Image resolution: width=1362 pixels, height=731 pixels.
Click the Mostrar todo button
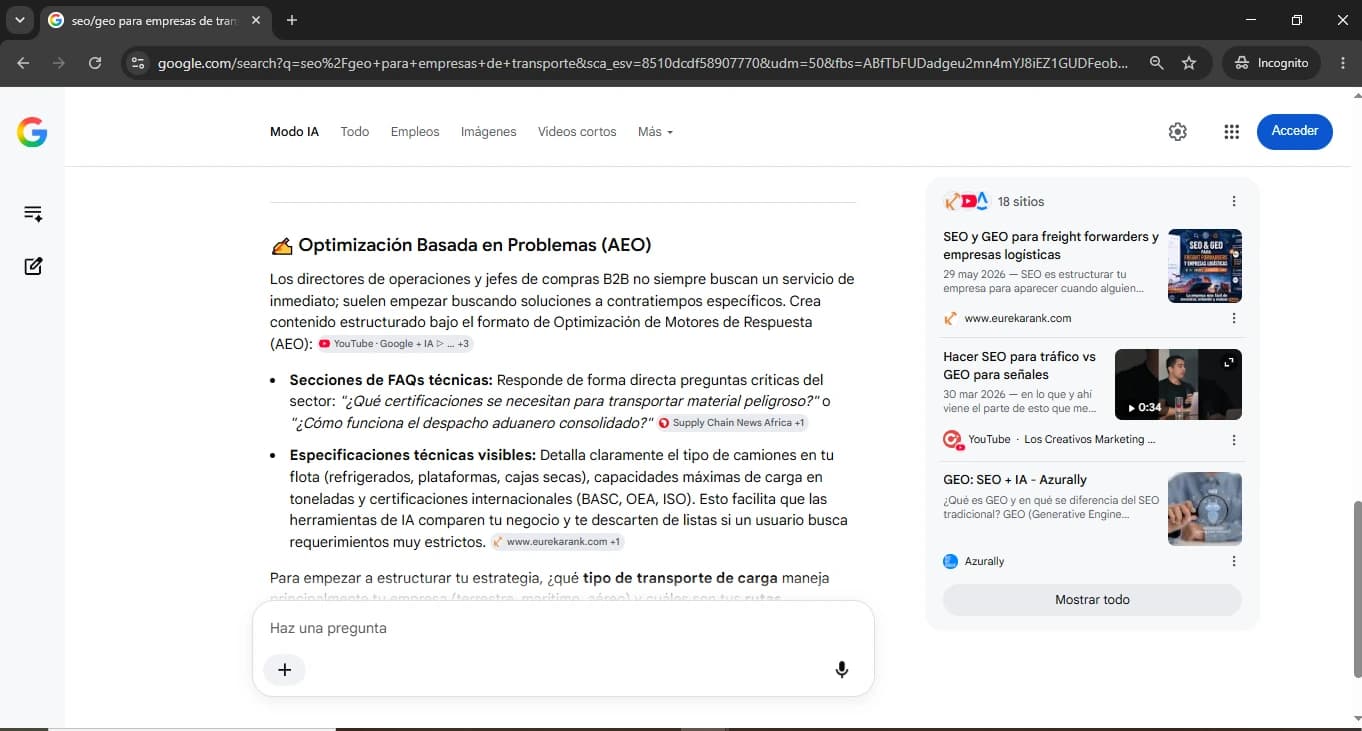tap(1092, 600)
